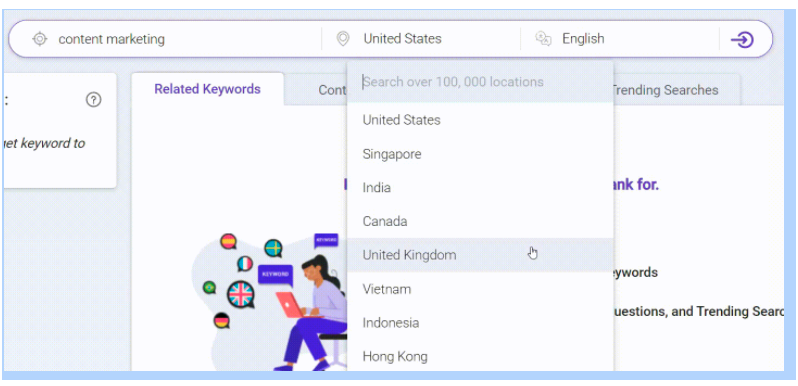This screenshot has width=798, height=386.
Task: Click the location pin icon
Action: pos(344,39)
